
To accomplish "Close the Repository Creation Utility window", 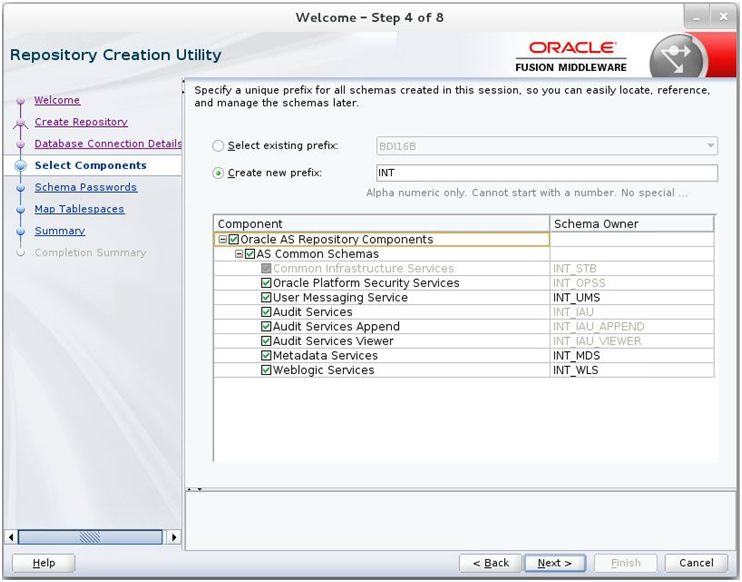I will coord(723,18).
